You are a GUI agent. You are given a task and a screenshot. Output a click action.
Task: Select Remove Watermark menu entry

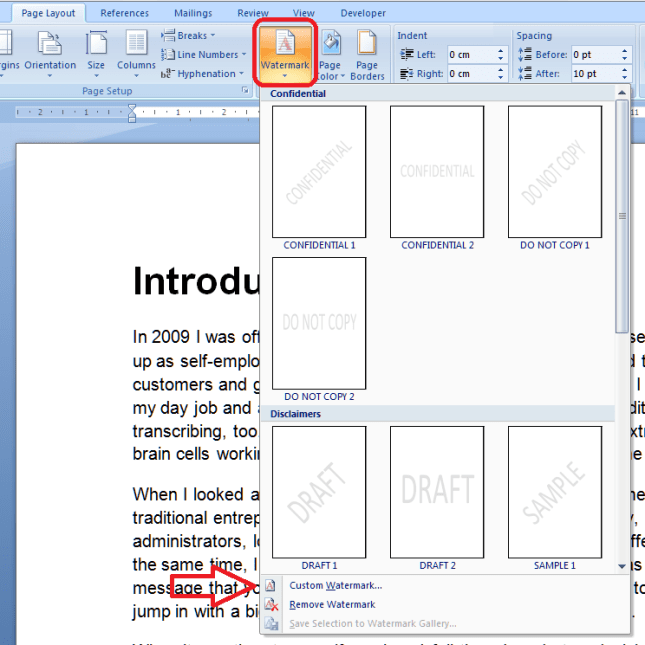click(332, 605)
